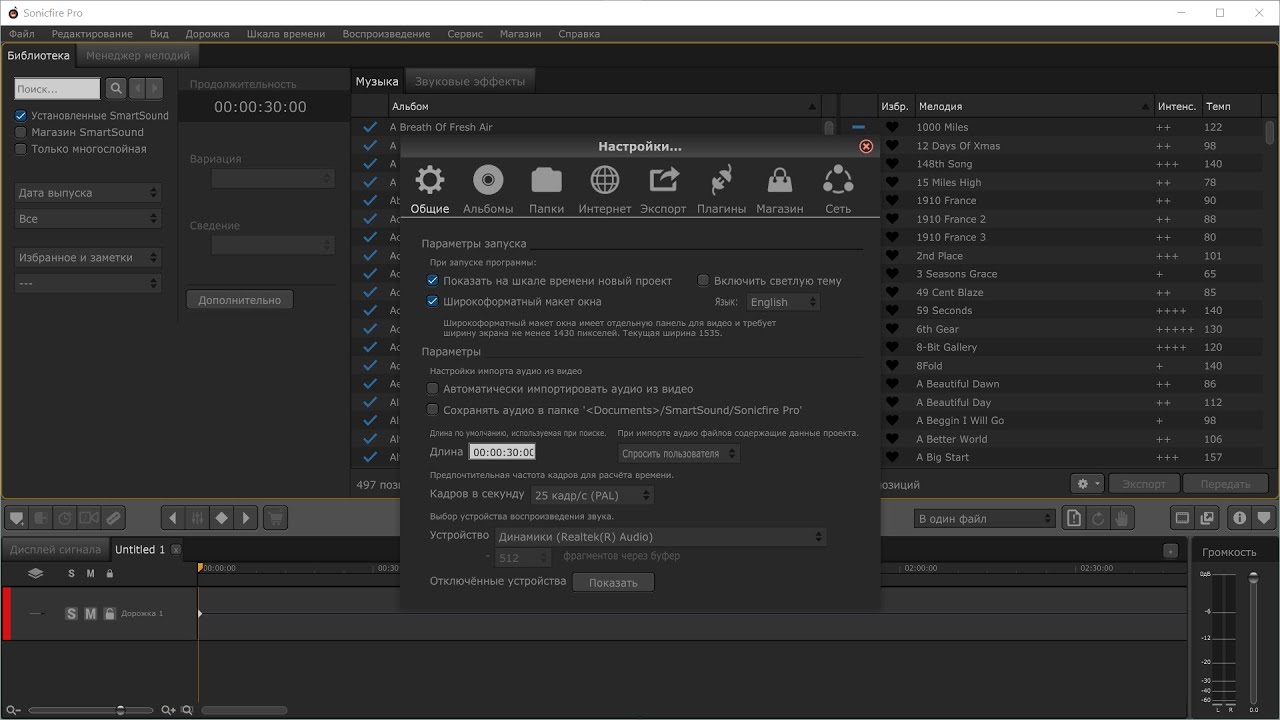Solo Дорожка 1 with the S button
This screenshot has height=720, width=1280.
[71, 613]
